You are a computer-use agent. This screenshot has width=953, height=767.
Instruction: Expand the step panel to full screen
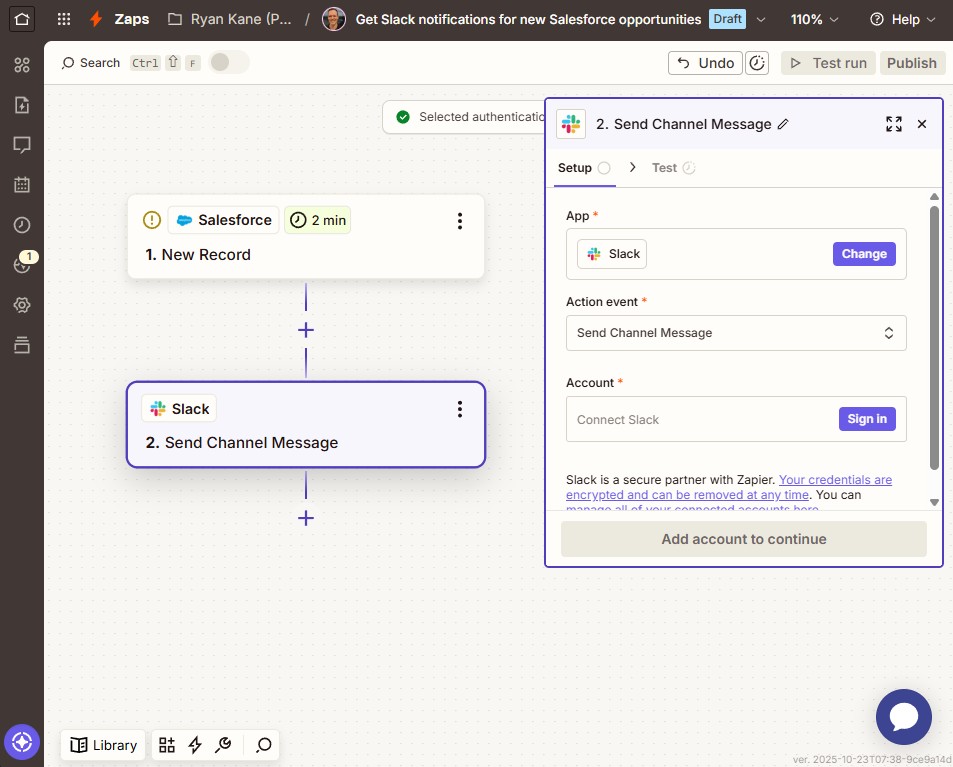pyautogui.click(x=893, y=124)
